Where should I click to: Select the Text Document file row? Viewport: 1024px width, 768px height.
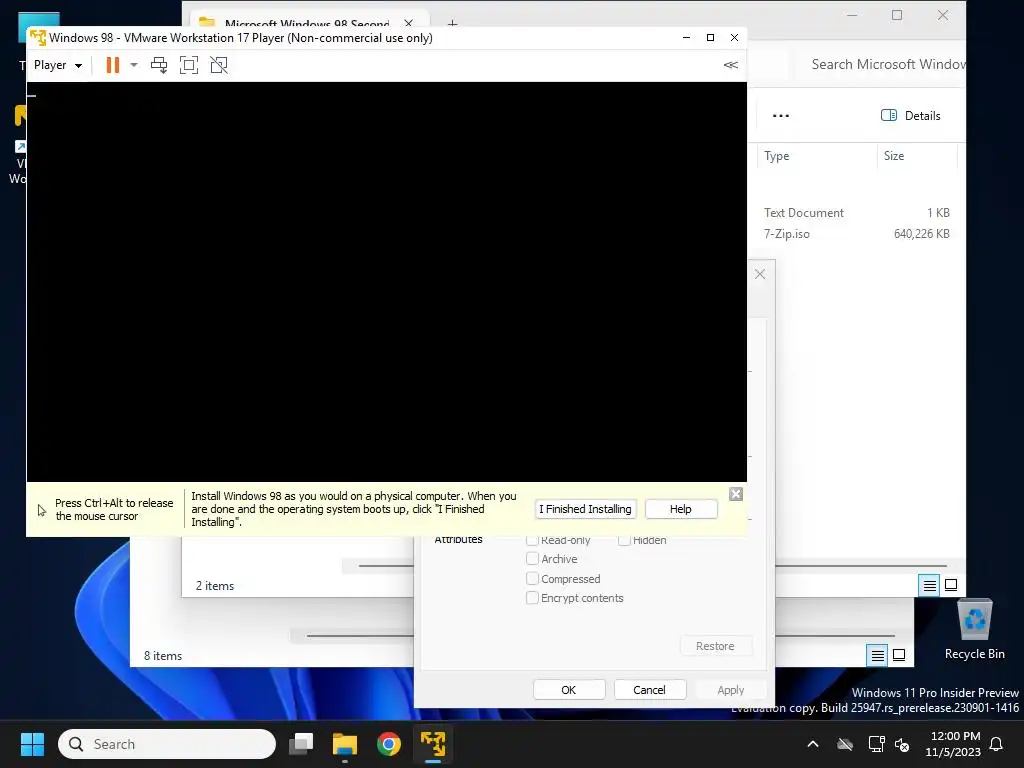[857, 213]
